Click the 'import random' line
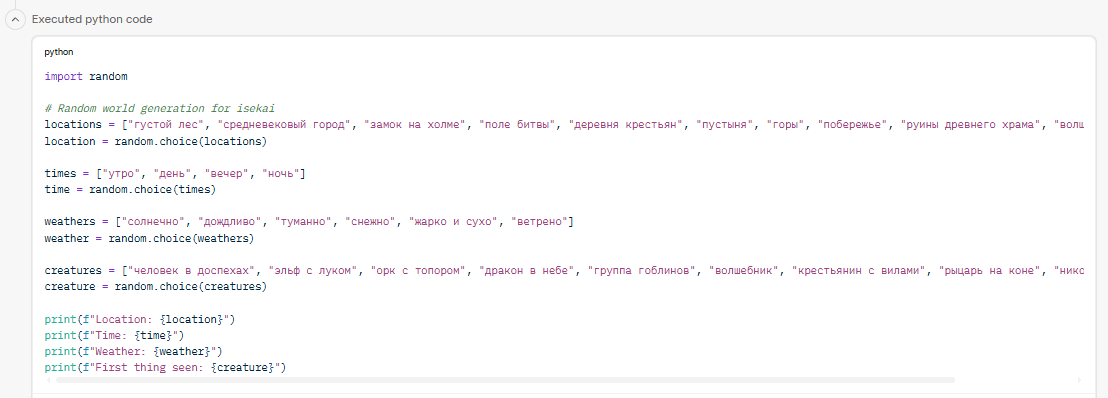The image size is (1108, 398). (x=86, y=76)
